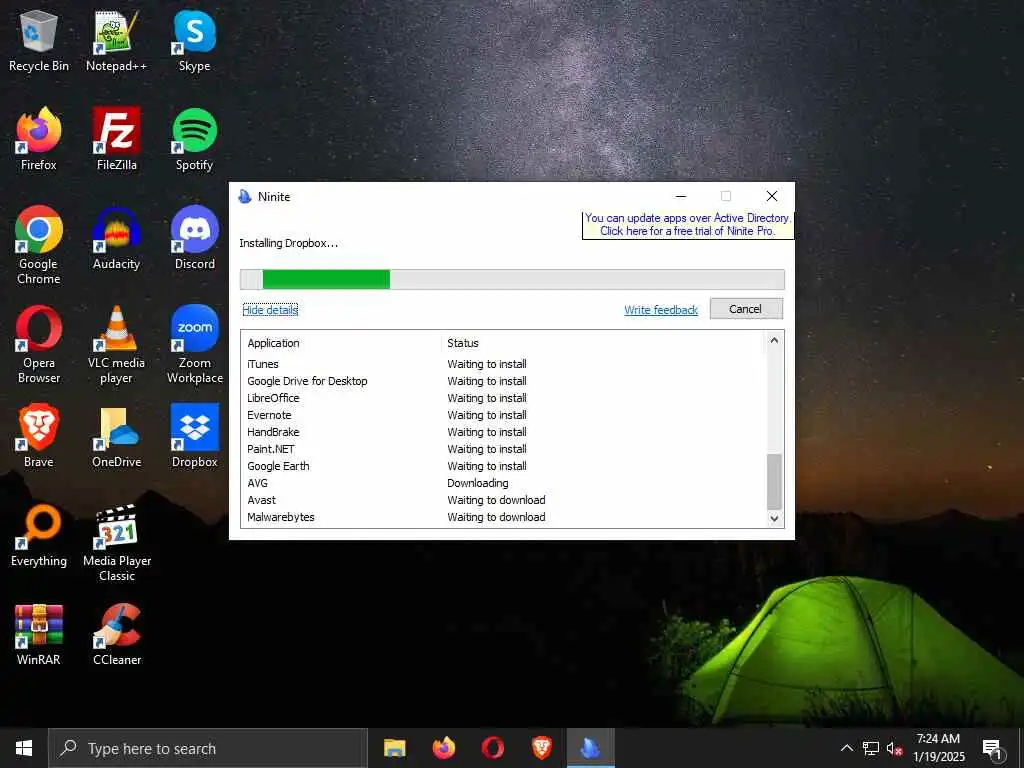Click the Installing Dropbox status label
Image resolution: width=1024 pixels, height=768 pixels.
(289, 243)
